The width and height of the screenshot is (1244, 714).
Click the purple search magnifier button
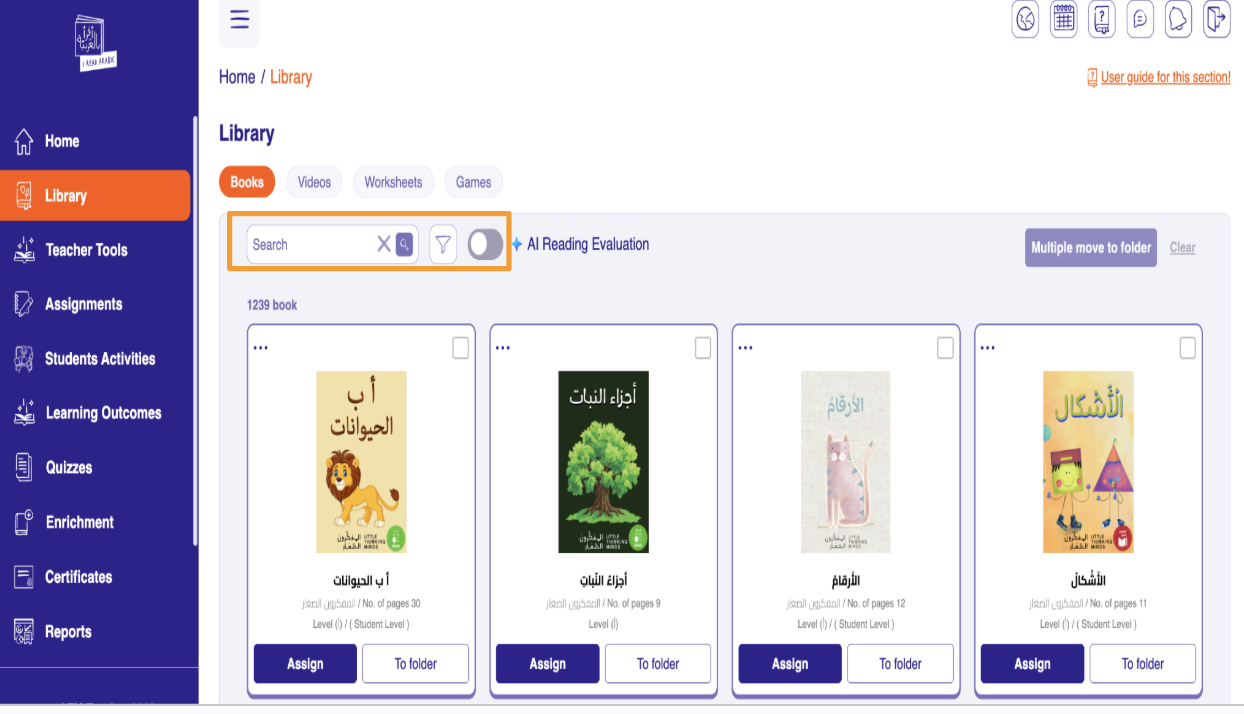404,244
